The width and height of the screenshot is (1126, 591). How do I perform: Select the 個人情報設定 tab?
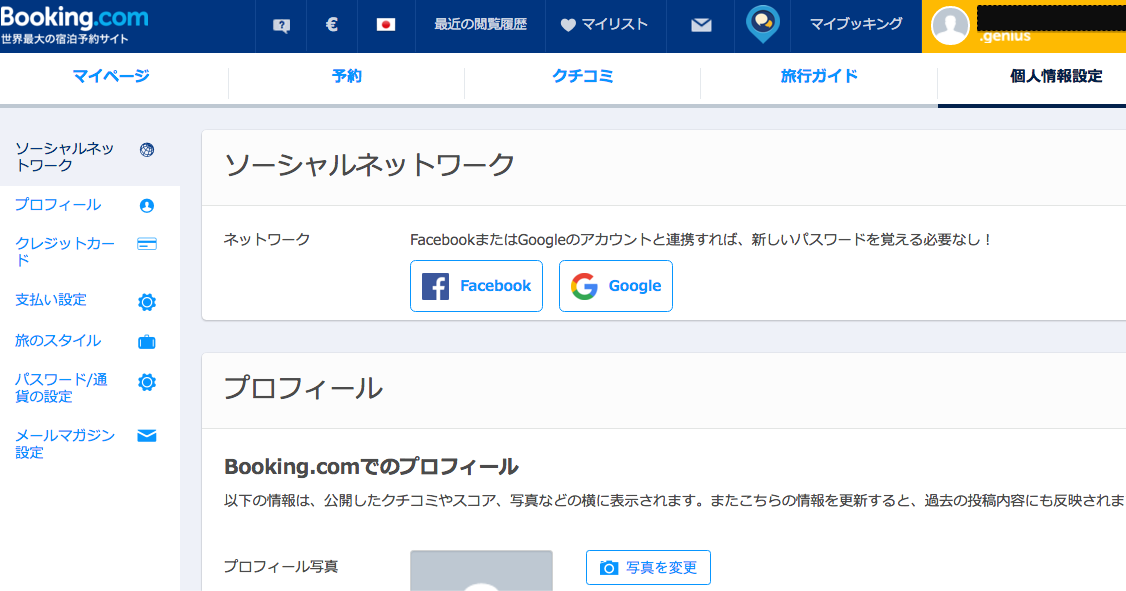tap(1056, 75)
